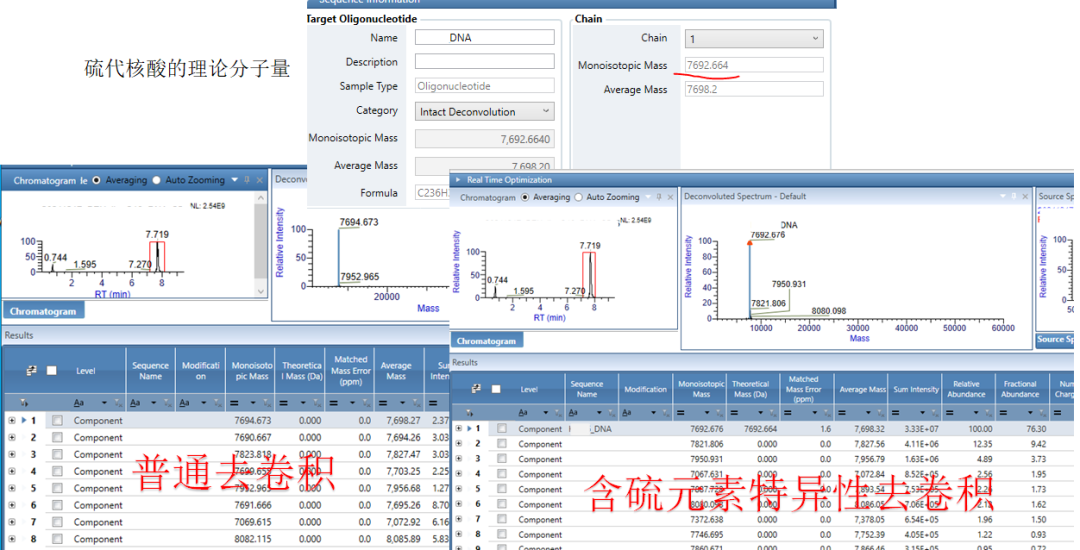
Task: Expand component row with mass 7692.676
Action: (459, 429)
